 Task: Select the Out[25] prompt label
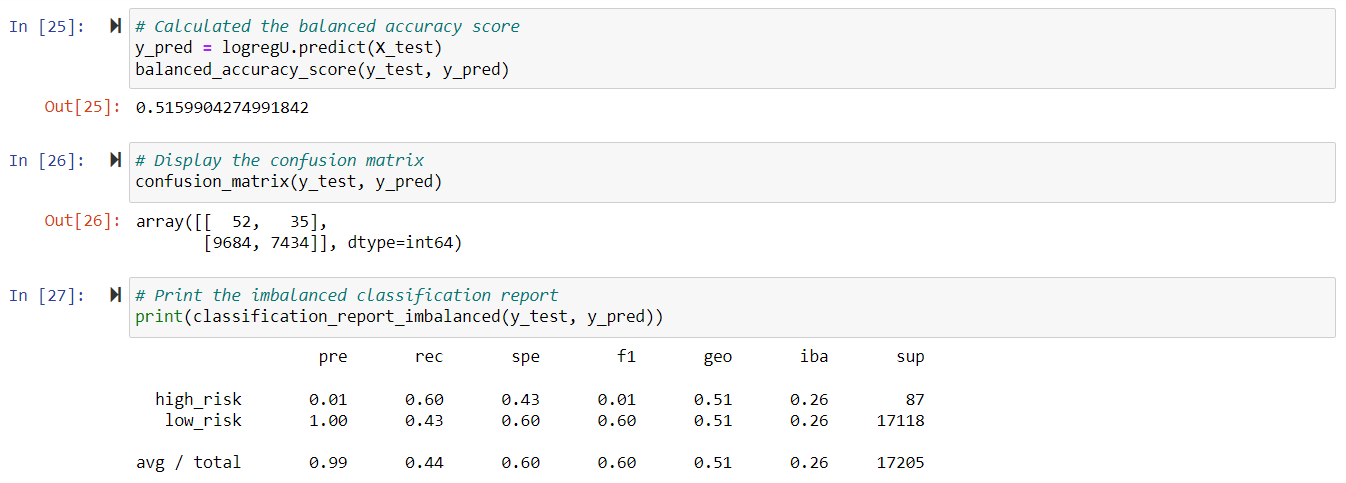(x=81, y=108)
